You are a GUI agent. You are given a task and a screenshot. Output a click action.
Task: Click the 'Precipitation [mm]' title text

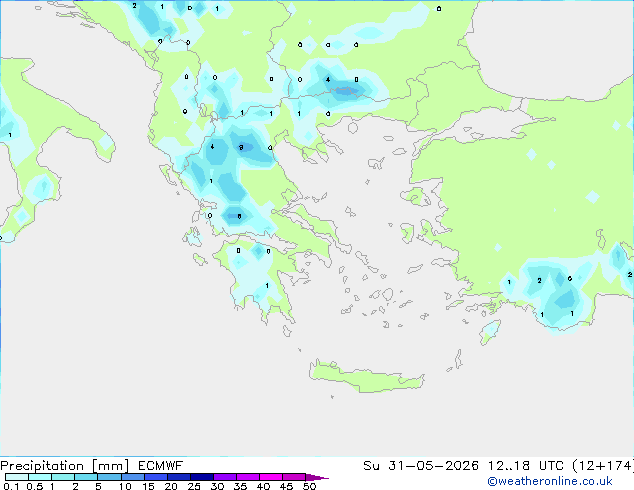[x=65, y=466]
